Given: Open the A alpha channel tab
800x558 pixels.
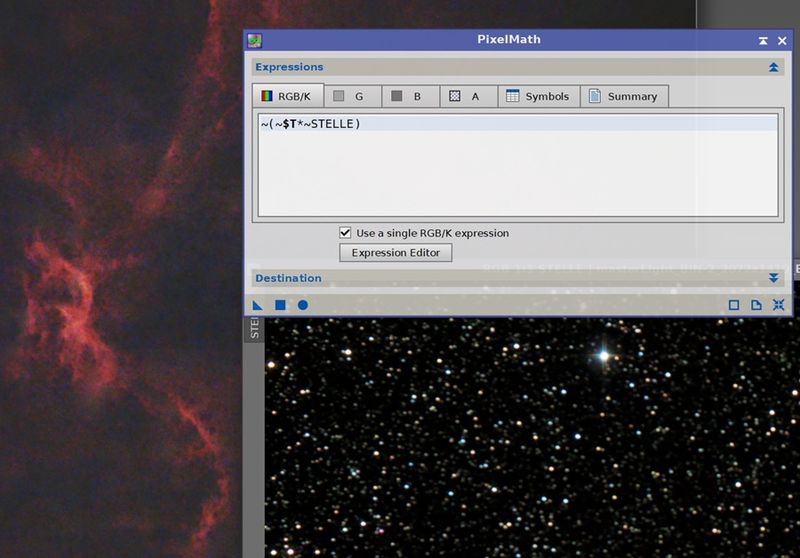Looking at the screenshot, I should 469,96.
